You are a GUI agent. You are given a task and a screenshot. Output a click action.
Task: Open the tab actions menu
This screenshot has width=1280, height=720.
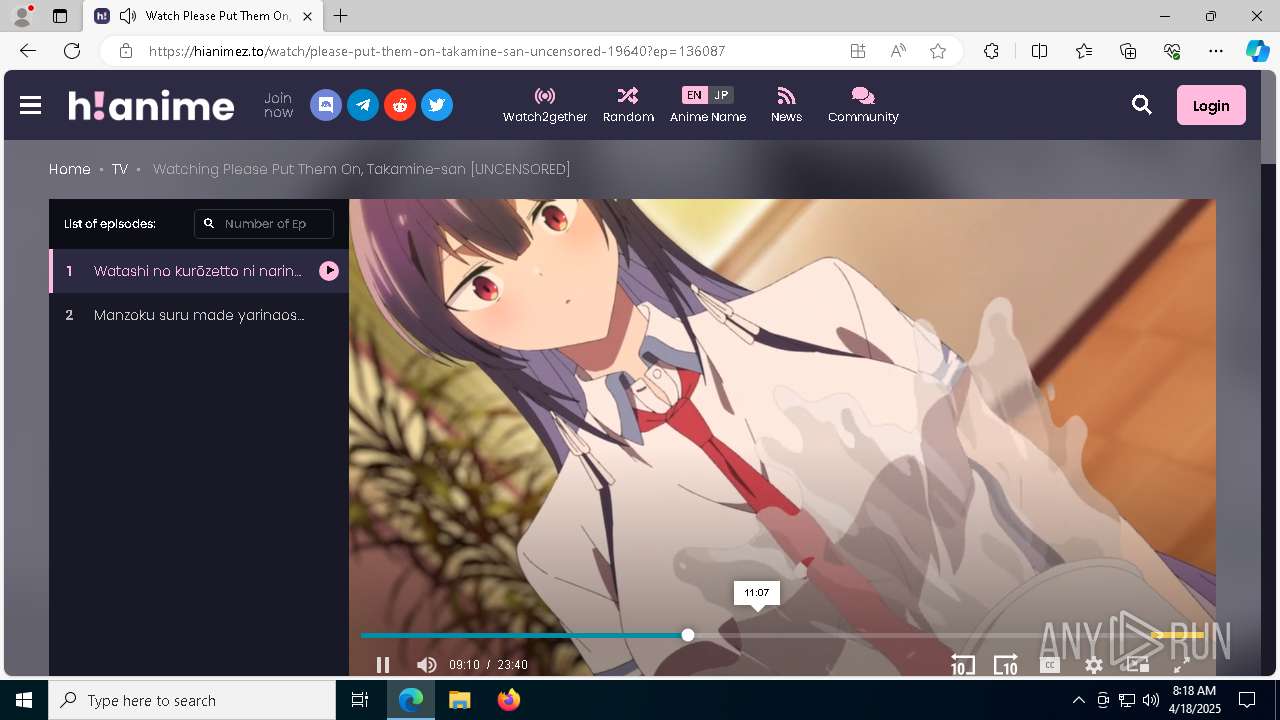pyautogui.click(x=60, y=16)
